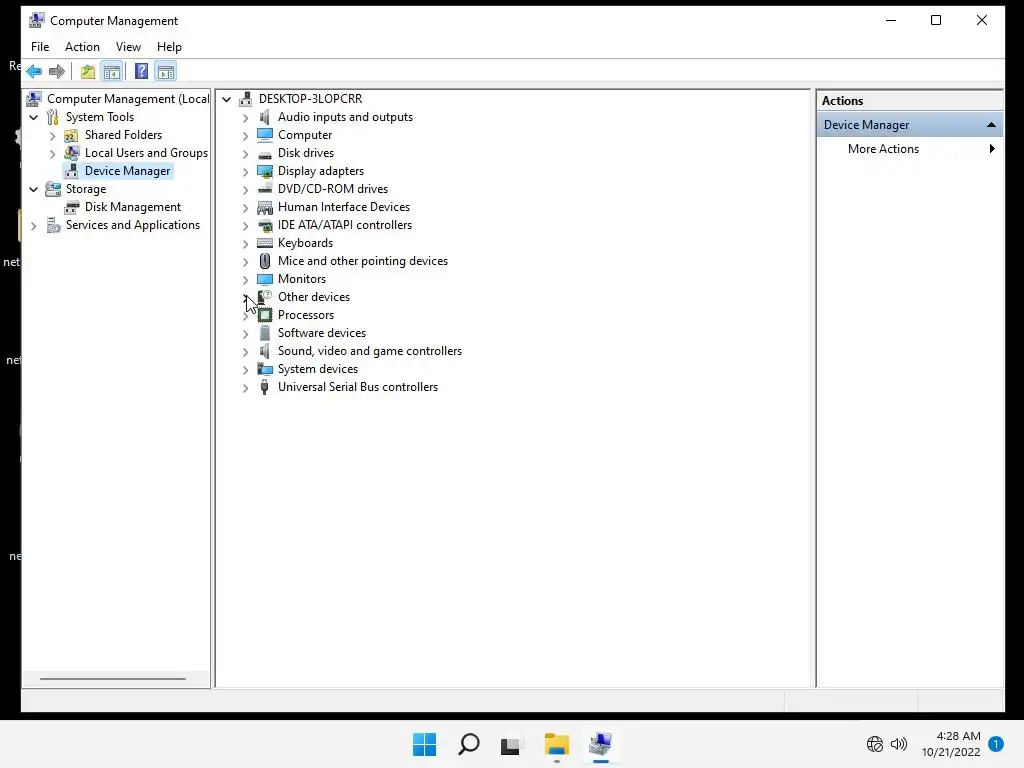Click the System devices category icon
This screenshot has height=768, width=1024.
point(264,369)
